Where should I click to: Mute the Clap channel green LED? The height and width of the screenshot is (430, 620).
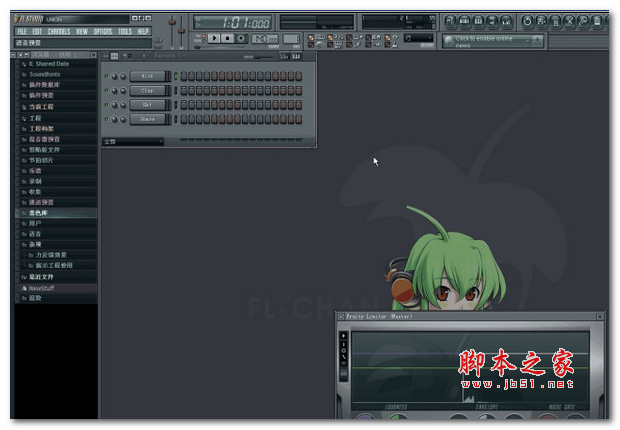tap(106, 91)
